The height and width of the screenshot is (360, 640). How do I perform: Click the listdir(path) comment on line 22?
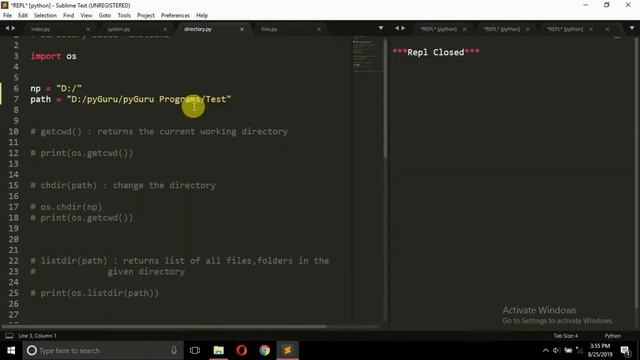point(180,260)
